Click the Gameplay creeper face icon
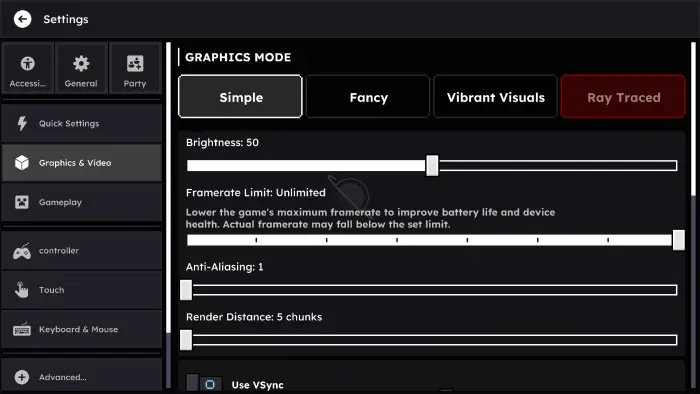This screenshot has width=700, height=394. (x=21, y=202)
